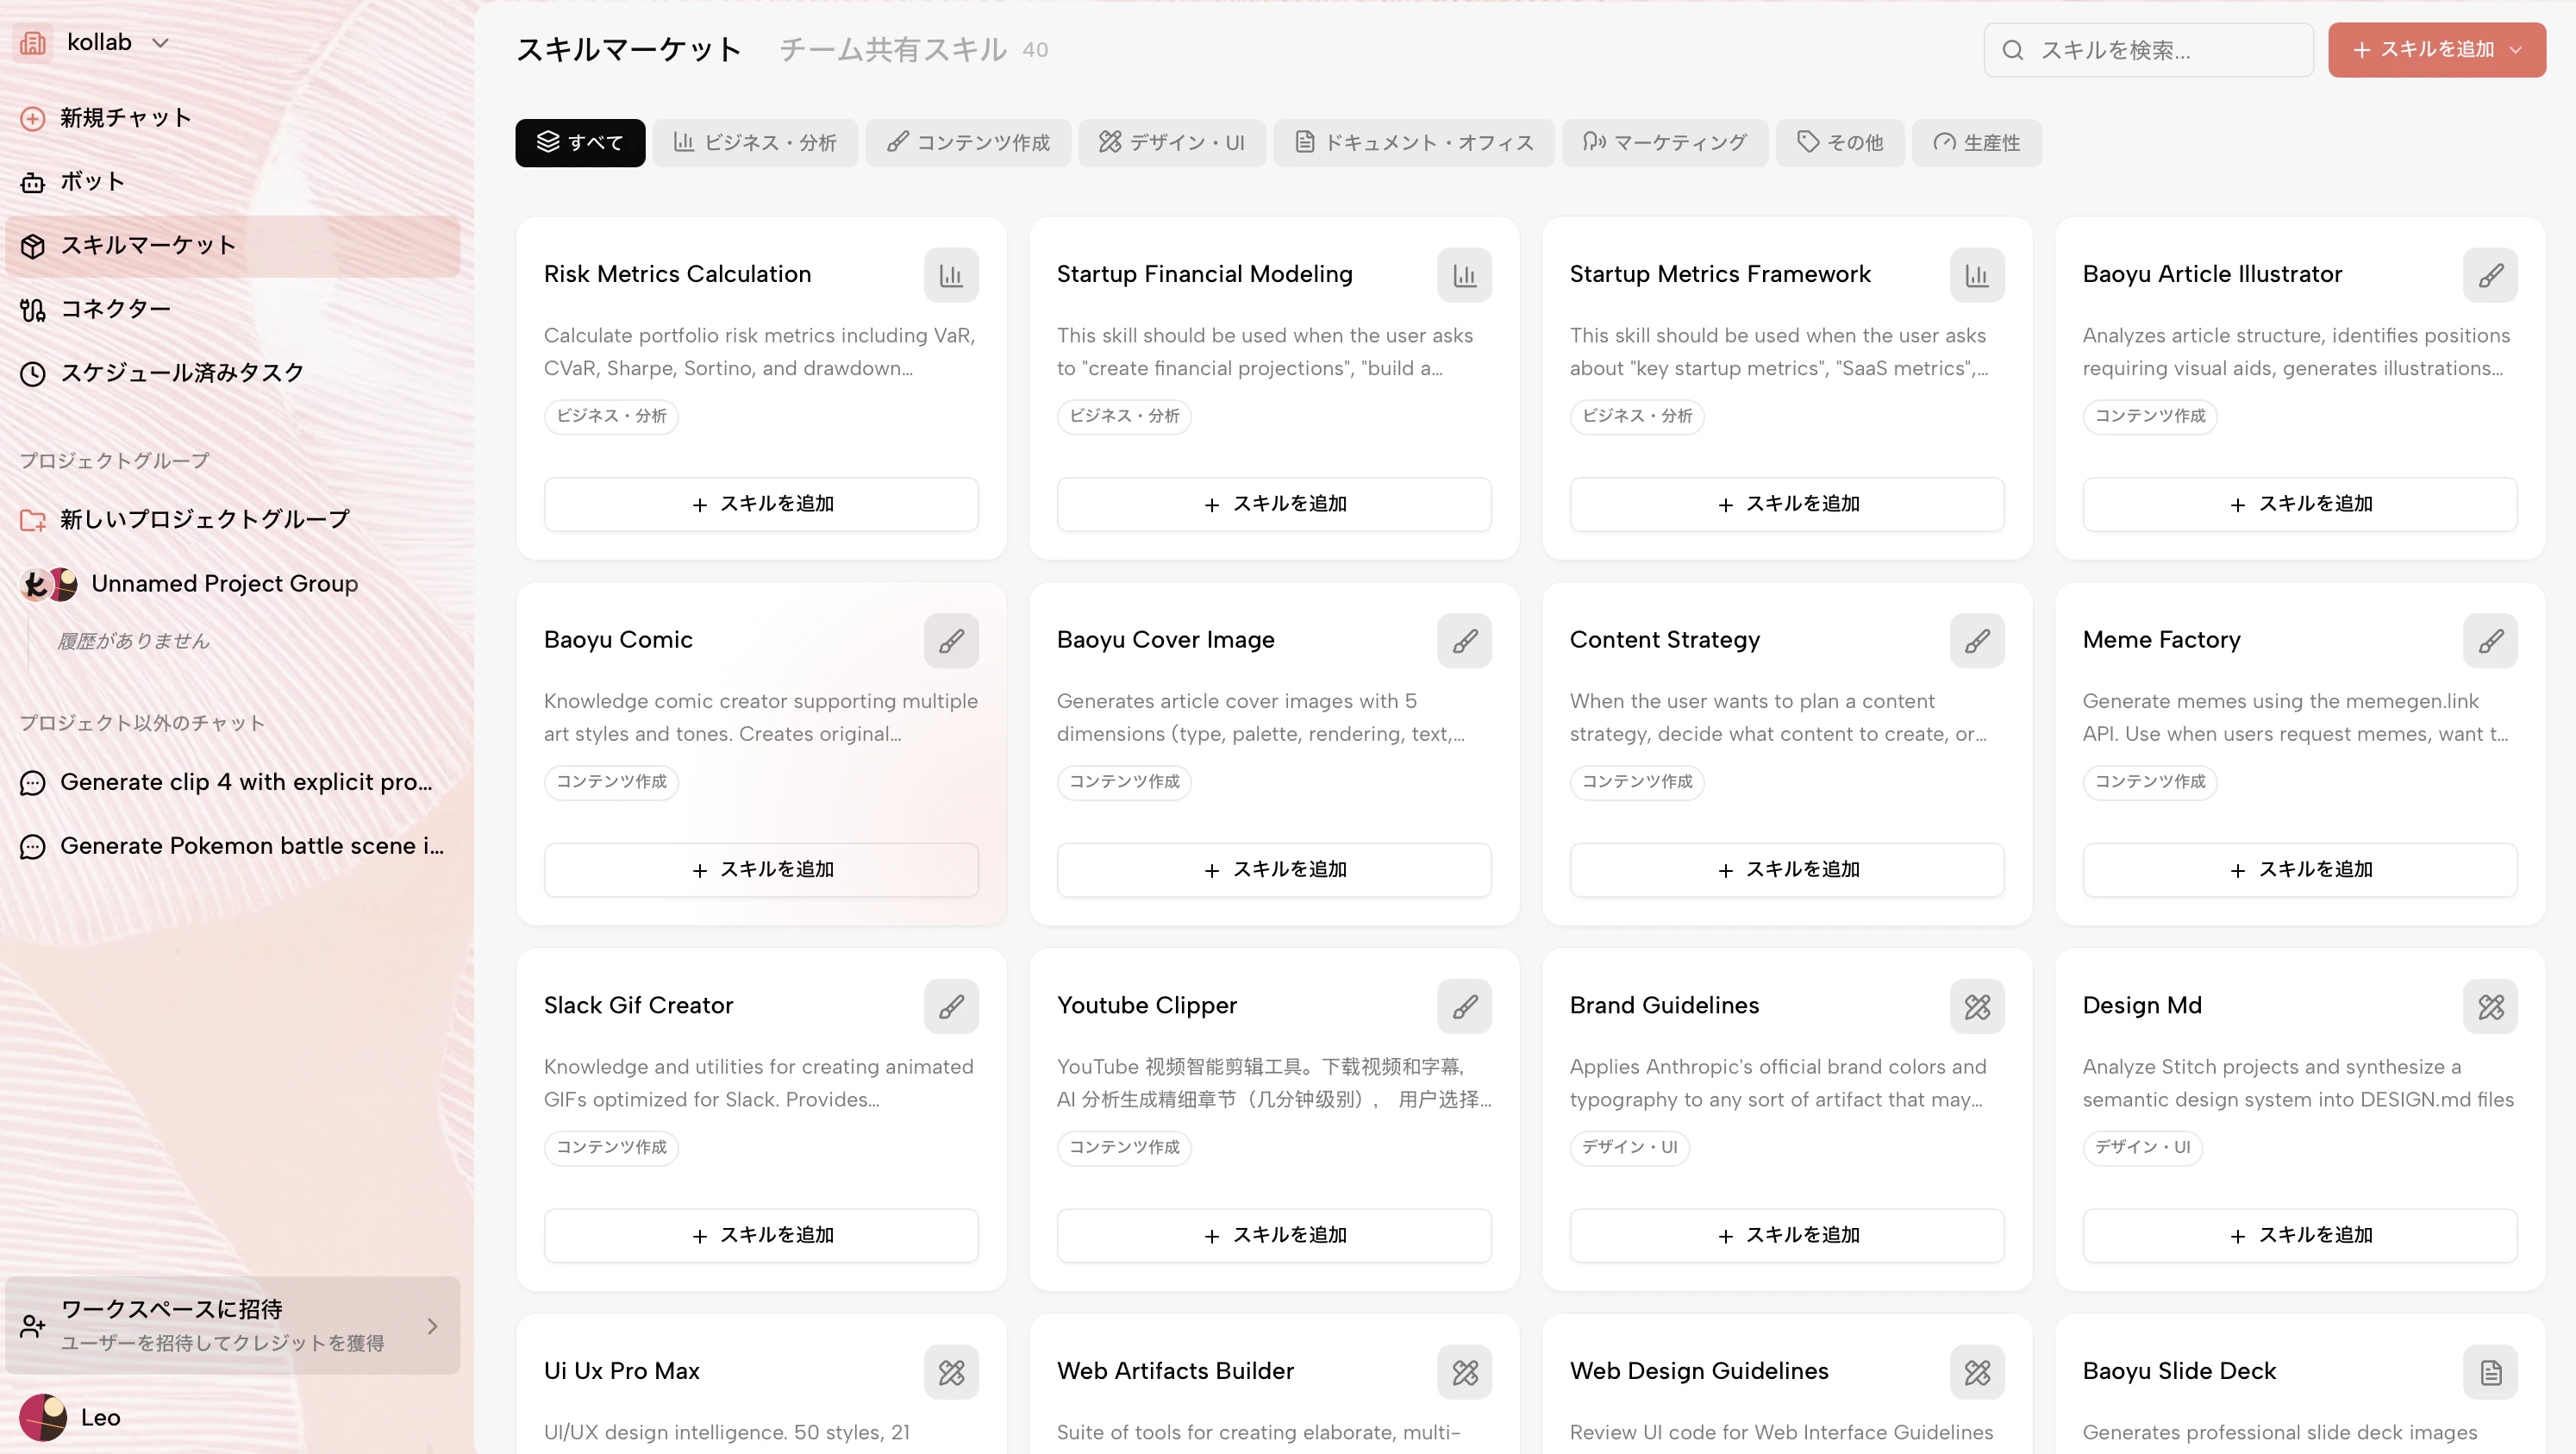Open chat 'Generate clip 4 with explicit pro...'
2576x1454 pixels.
pos(232,782)
